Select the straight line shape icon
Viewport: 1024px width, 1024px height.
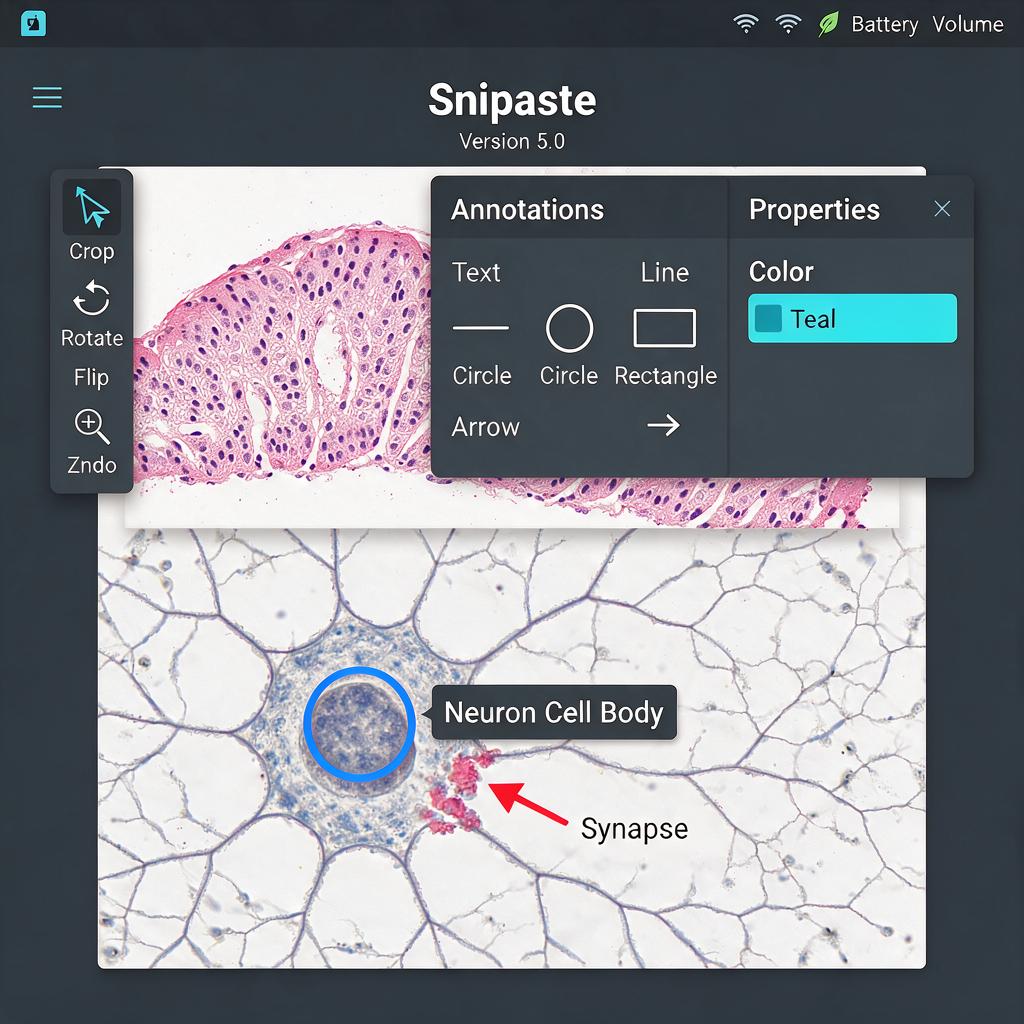pos(481,327)
